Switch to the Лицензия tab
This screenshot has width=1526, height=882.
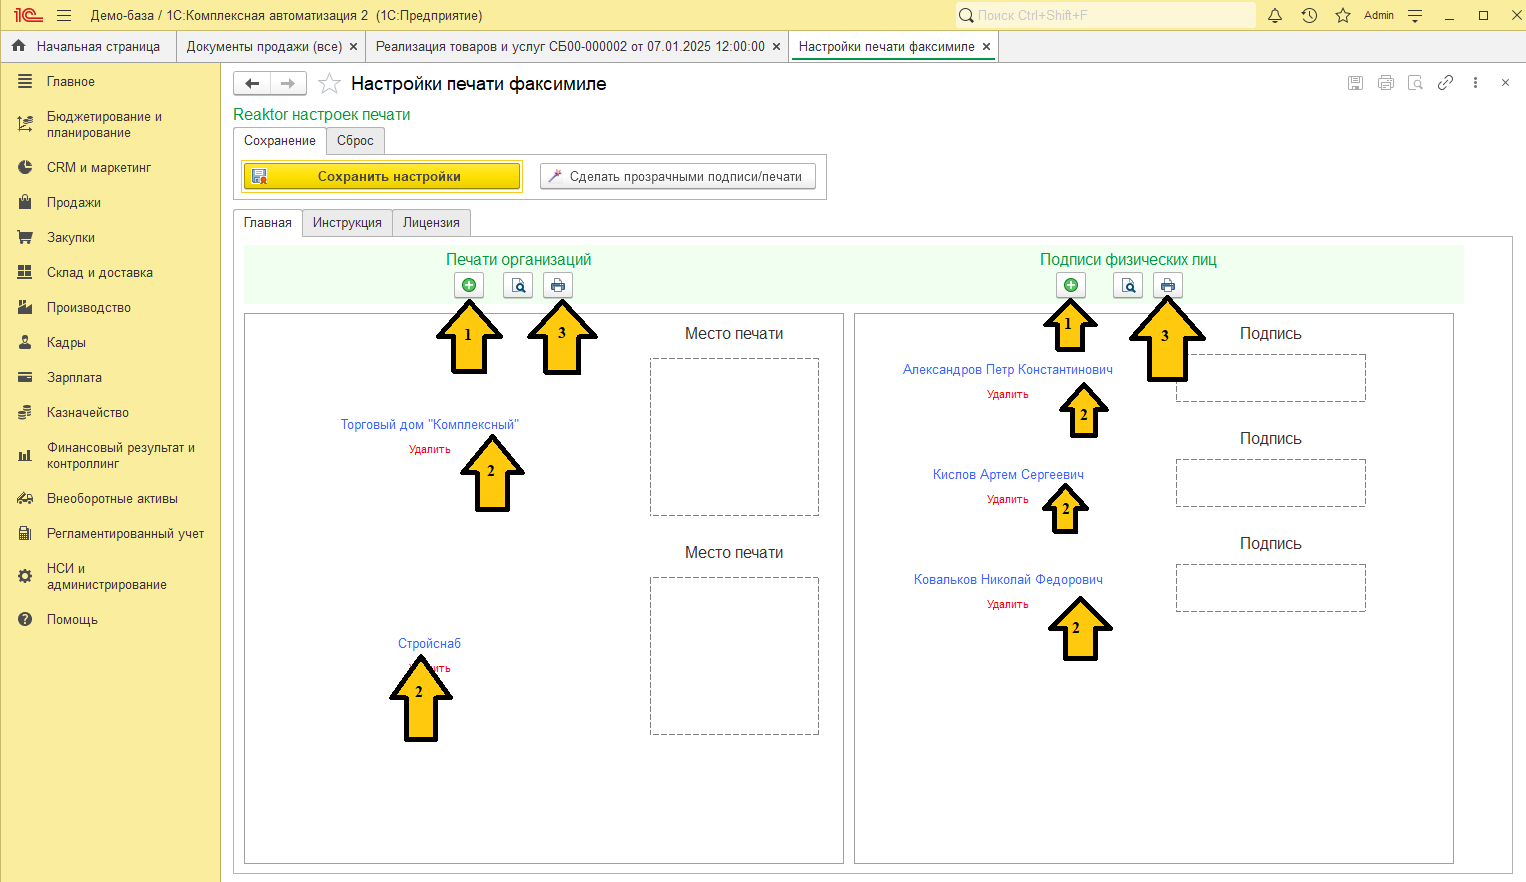[x=431, y=223]
